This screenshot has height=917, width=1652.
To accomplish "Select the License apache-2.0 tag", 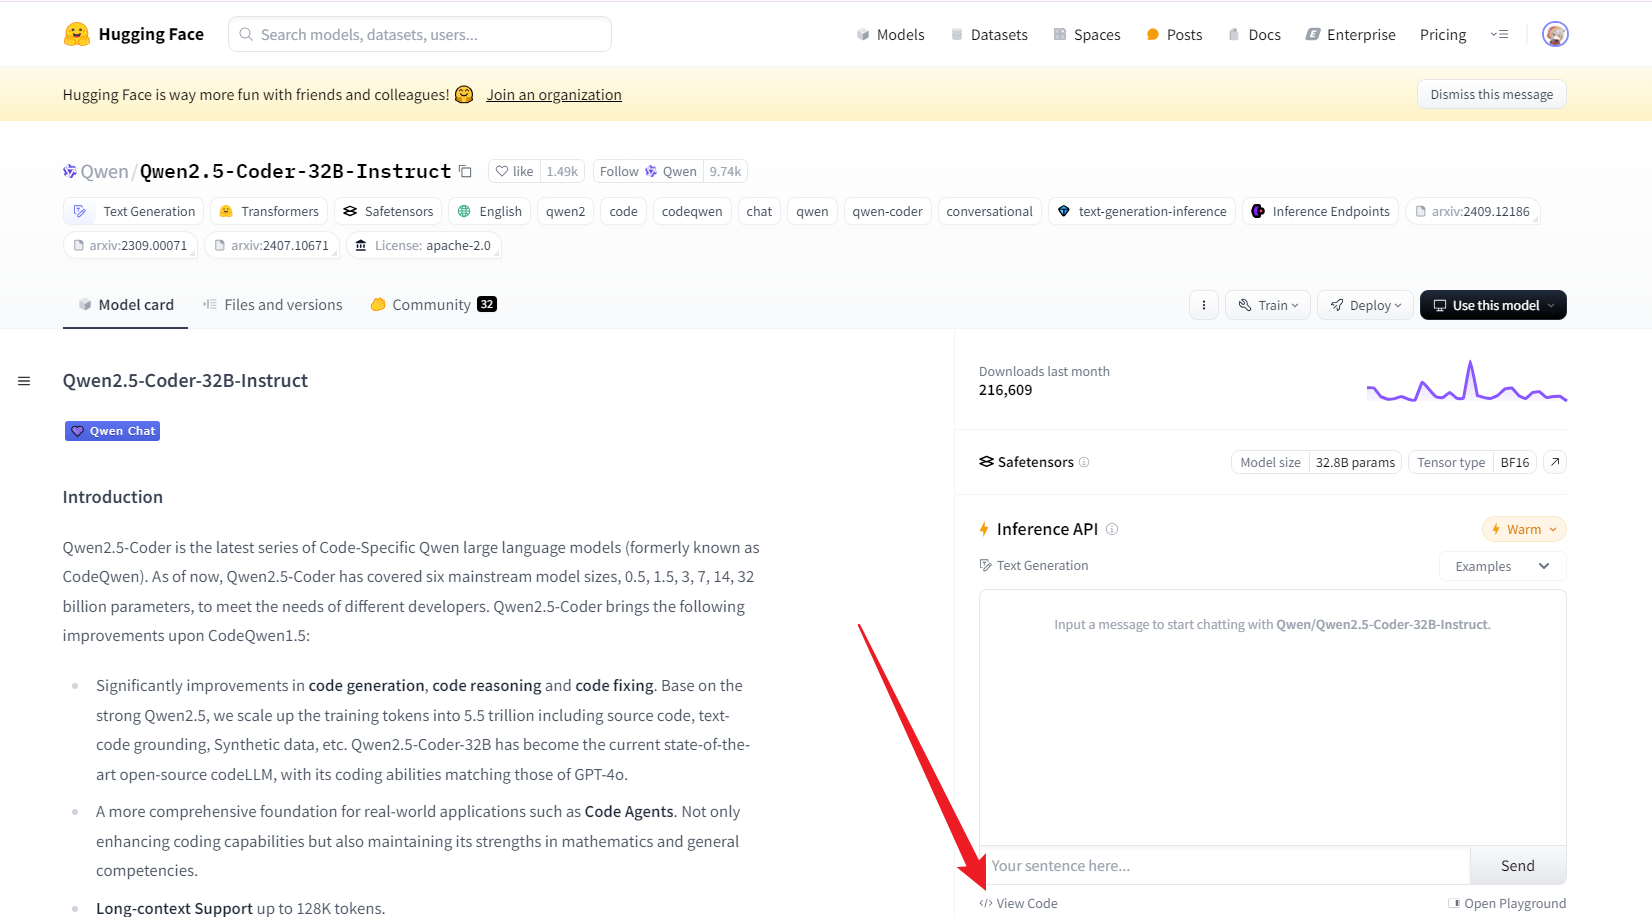I will (423, 245).
